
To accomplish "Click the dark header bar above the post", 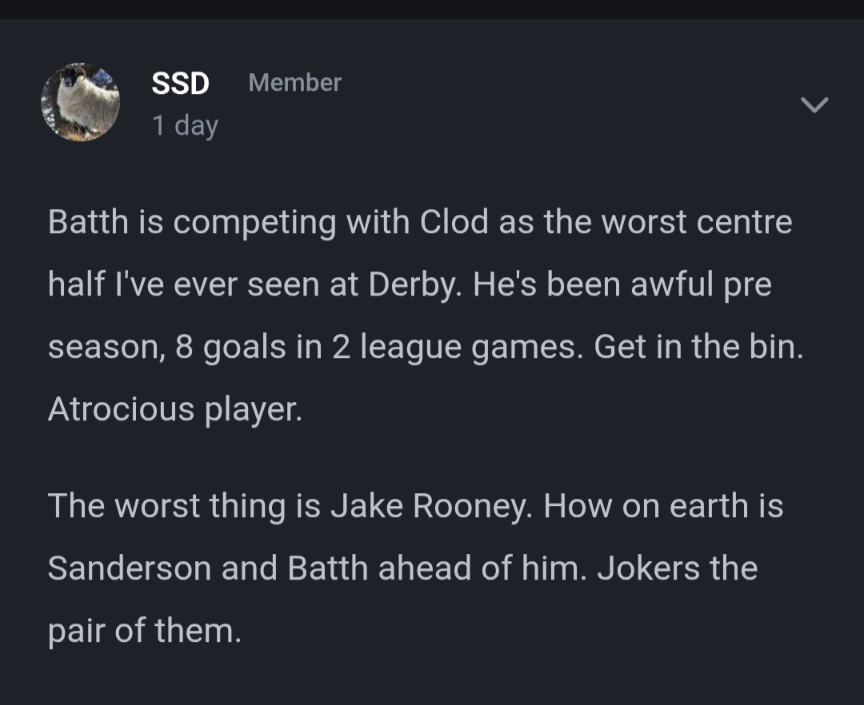I will (x=432, y=10).
